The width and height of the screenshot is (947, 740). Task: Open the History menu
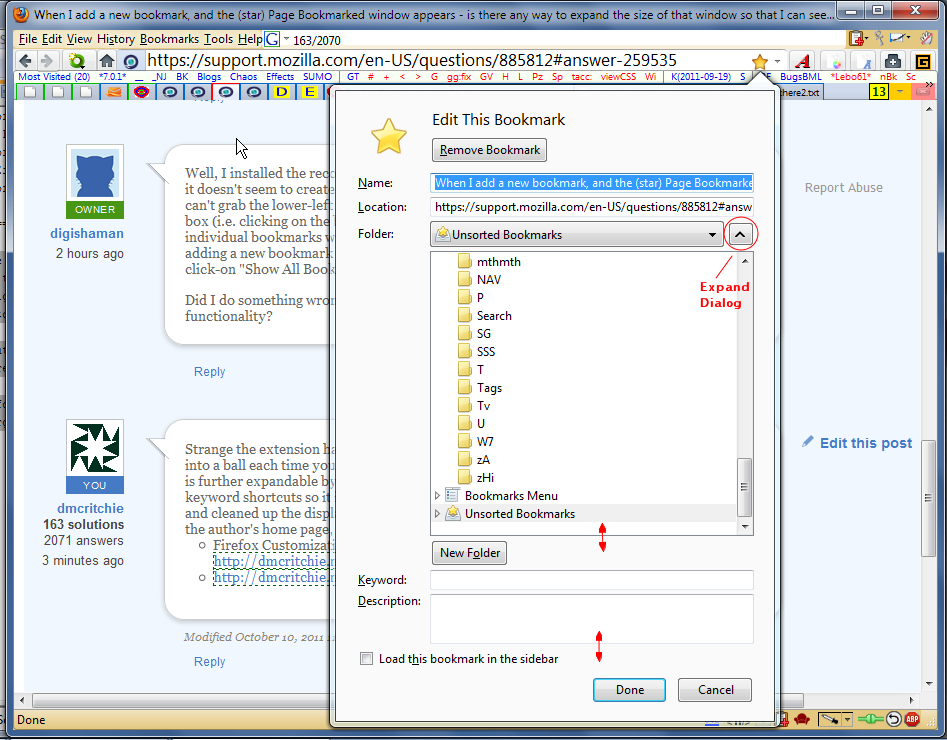pos(116,39)
